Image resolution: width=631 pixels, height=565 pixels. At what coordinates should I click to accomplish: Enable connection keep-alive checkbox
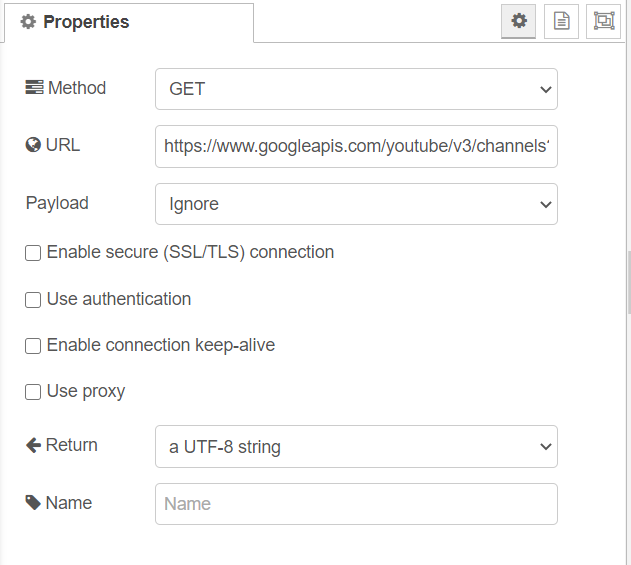tap(33, 346)
